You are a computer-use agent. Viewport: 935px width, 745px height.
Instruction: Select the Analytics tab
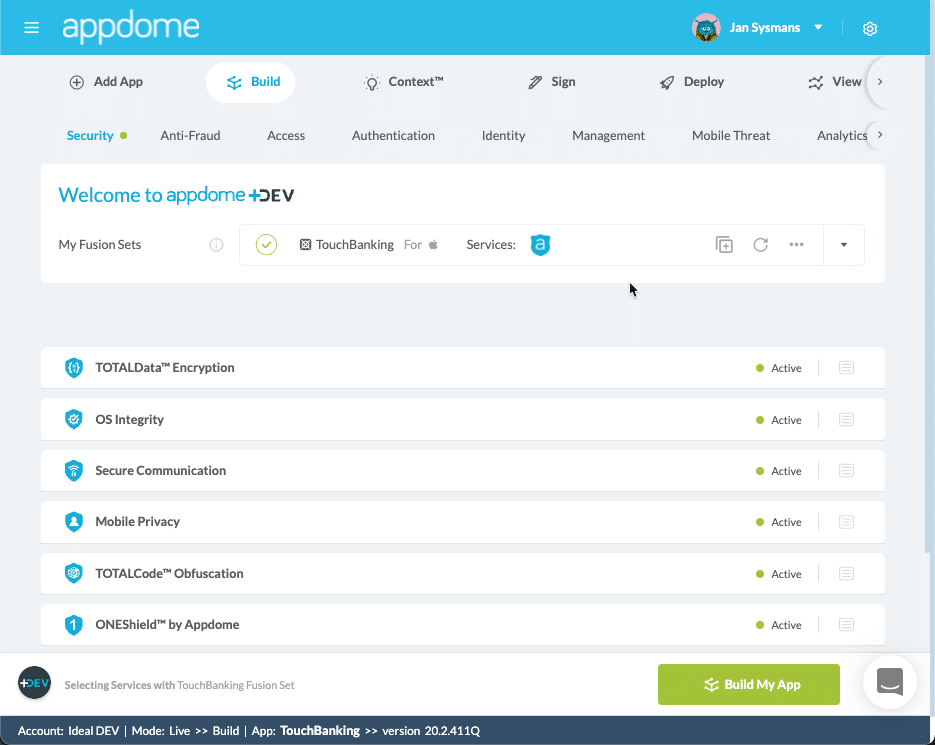click(842, 135)
